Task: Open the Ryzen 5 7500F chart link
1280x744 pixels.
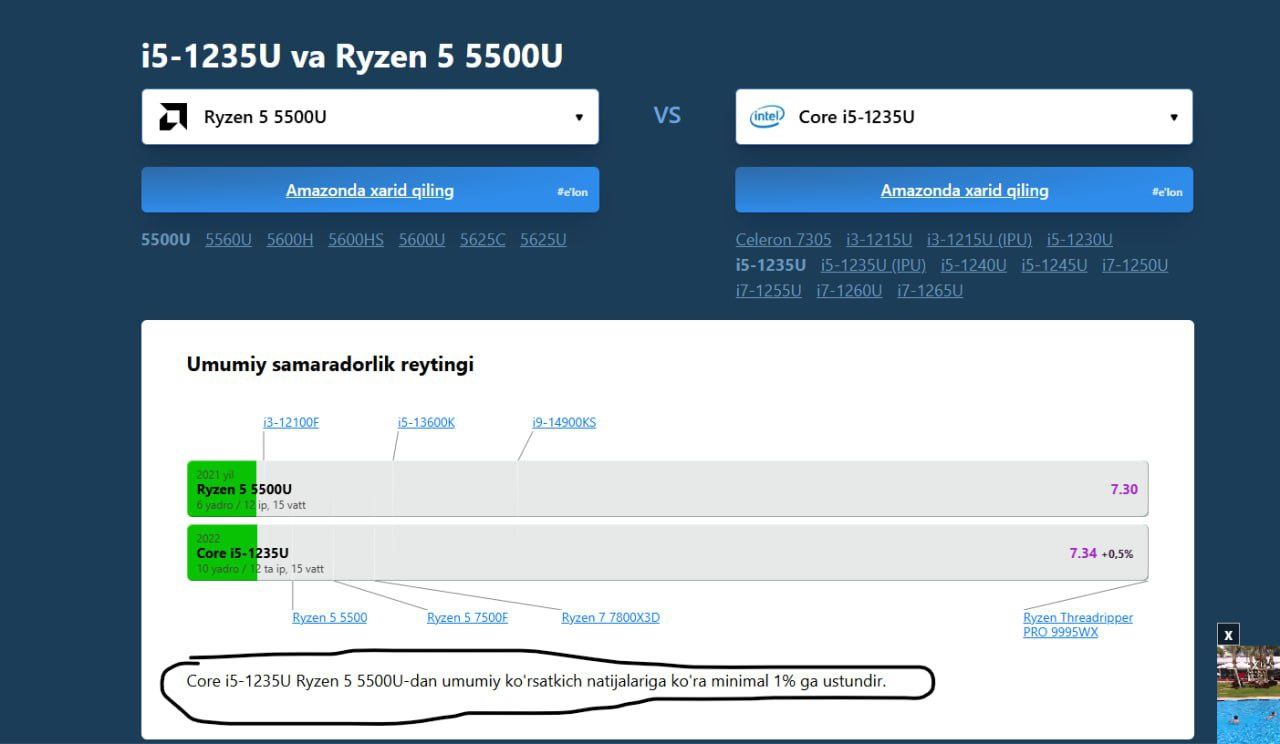Action: coord(467,617)
